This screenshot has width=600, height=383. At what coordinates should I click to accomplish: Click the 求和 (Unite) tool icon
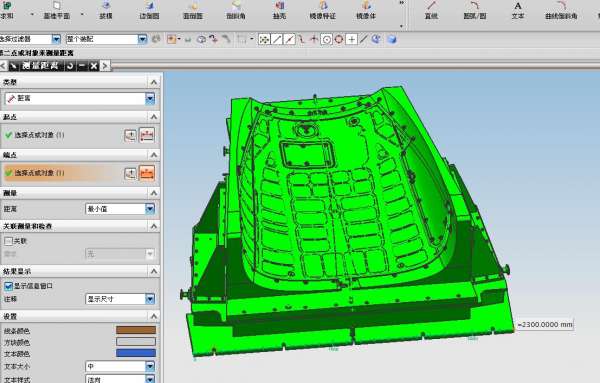tap(7, 6)
